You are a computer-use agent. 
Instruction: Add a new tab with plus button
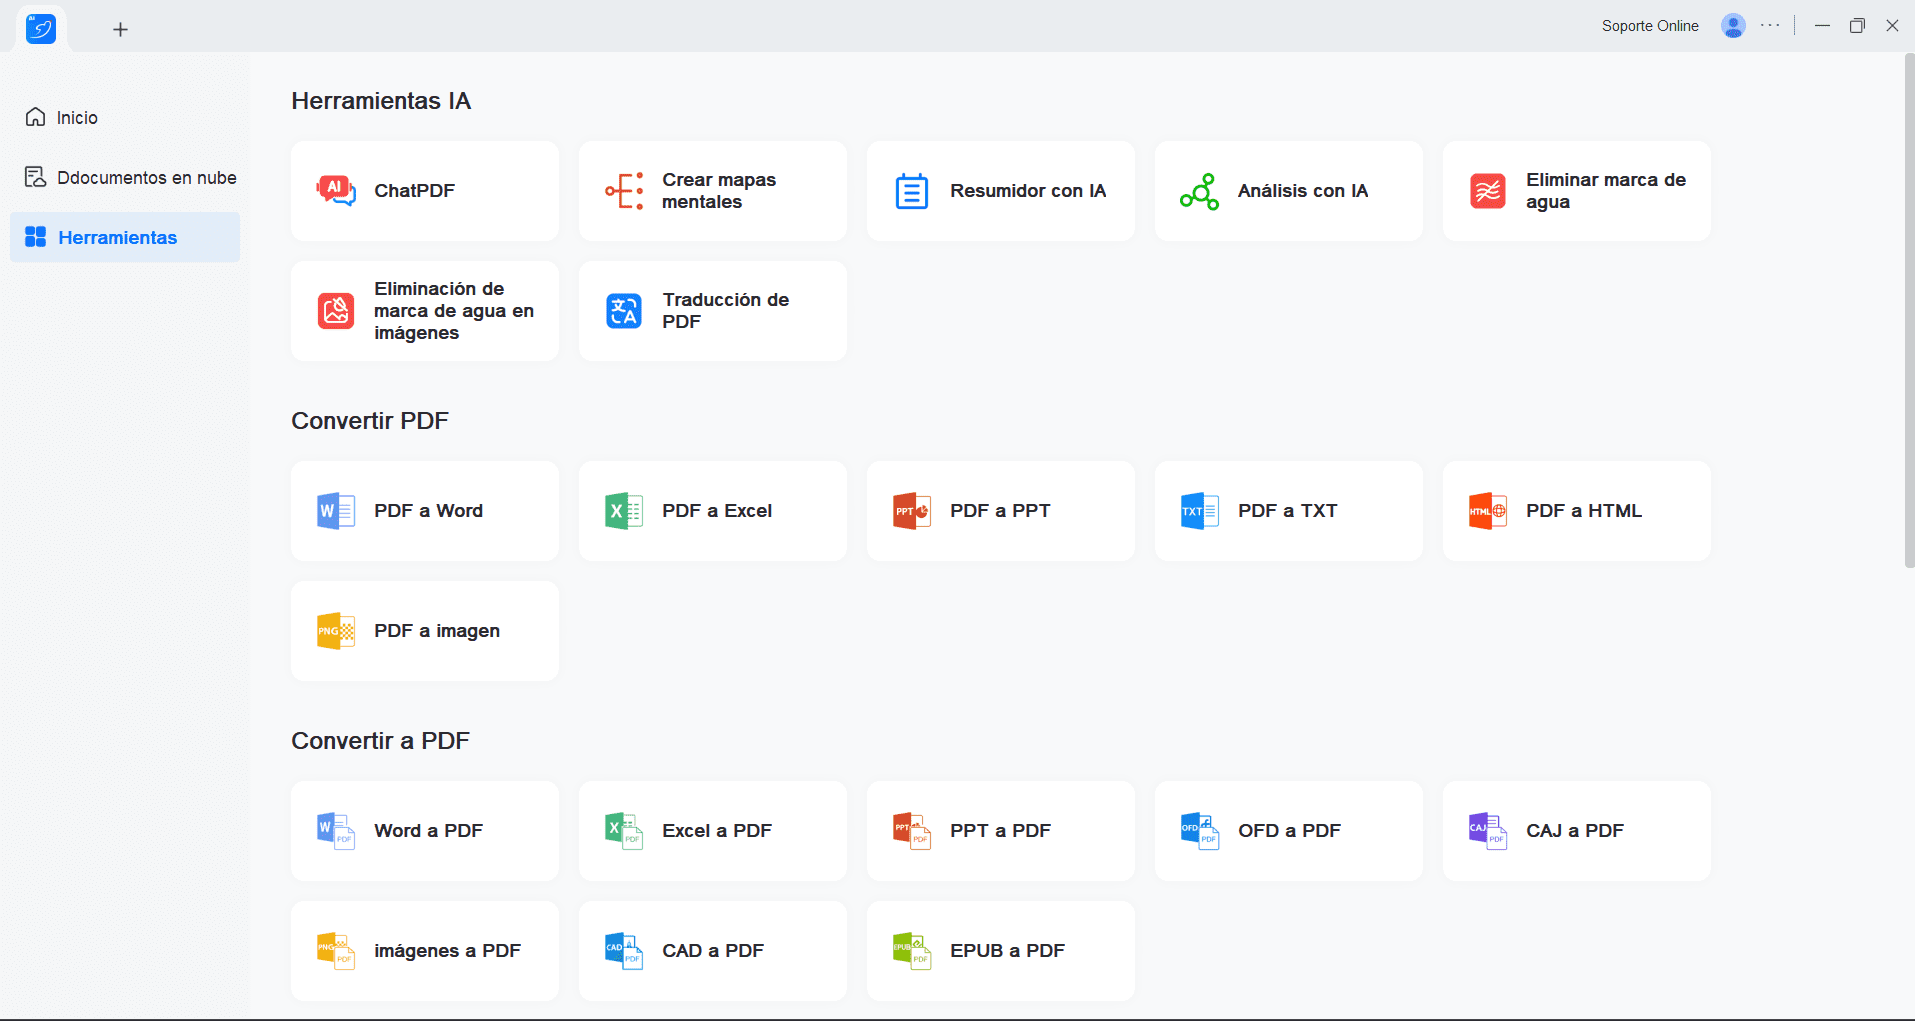[x=120, y=30]
